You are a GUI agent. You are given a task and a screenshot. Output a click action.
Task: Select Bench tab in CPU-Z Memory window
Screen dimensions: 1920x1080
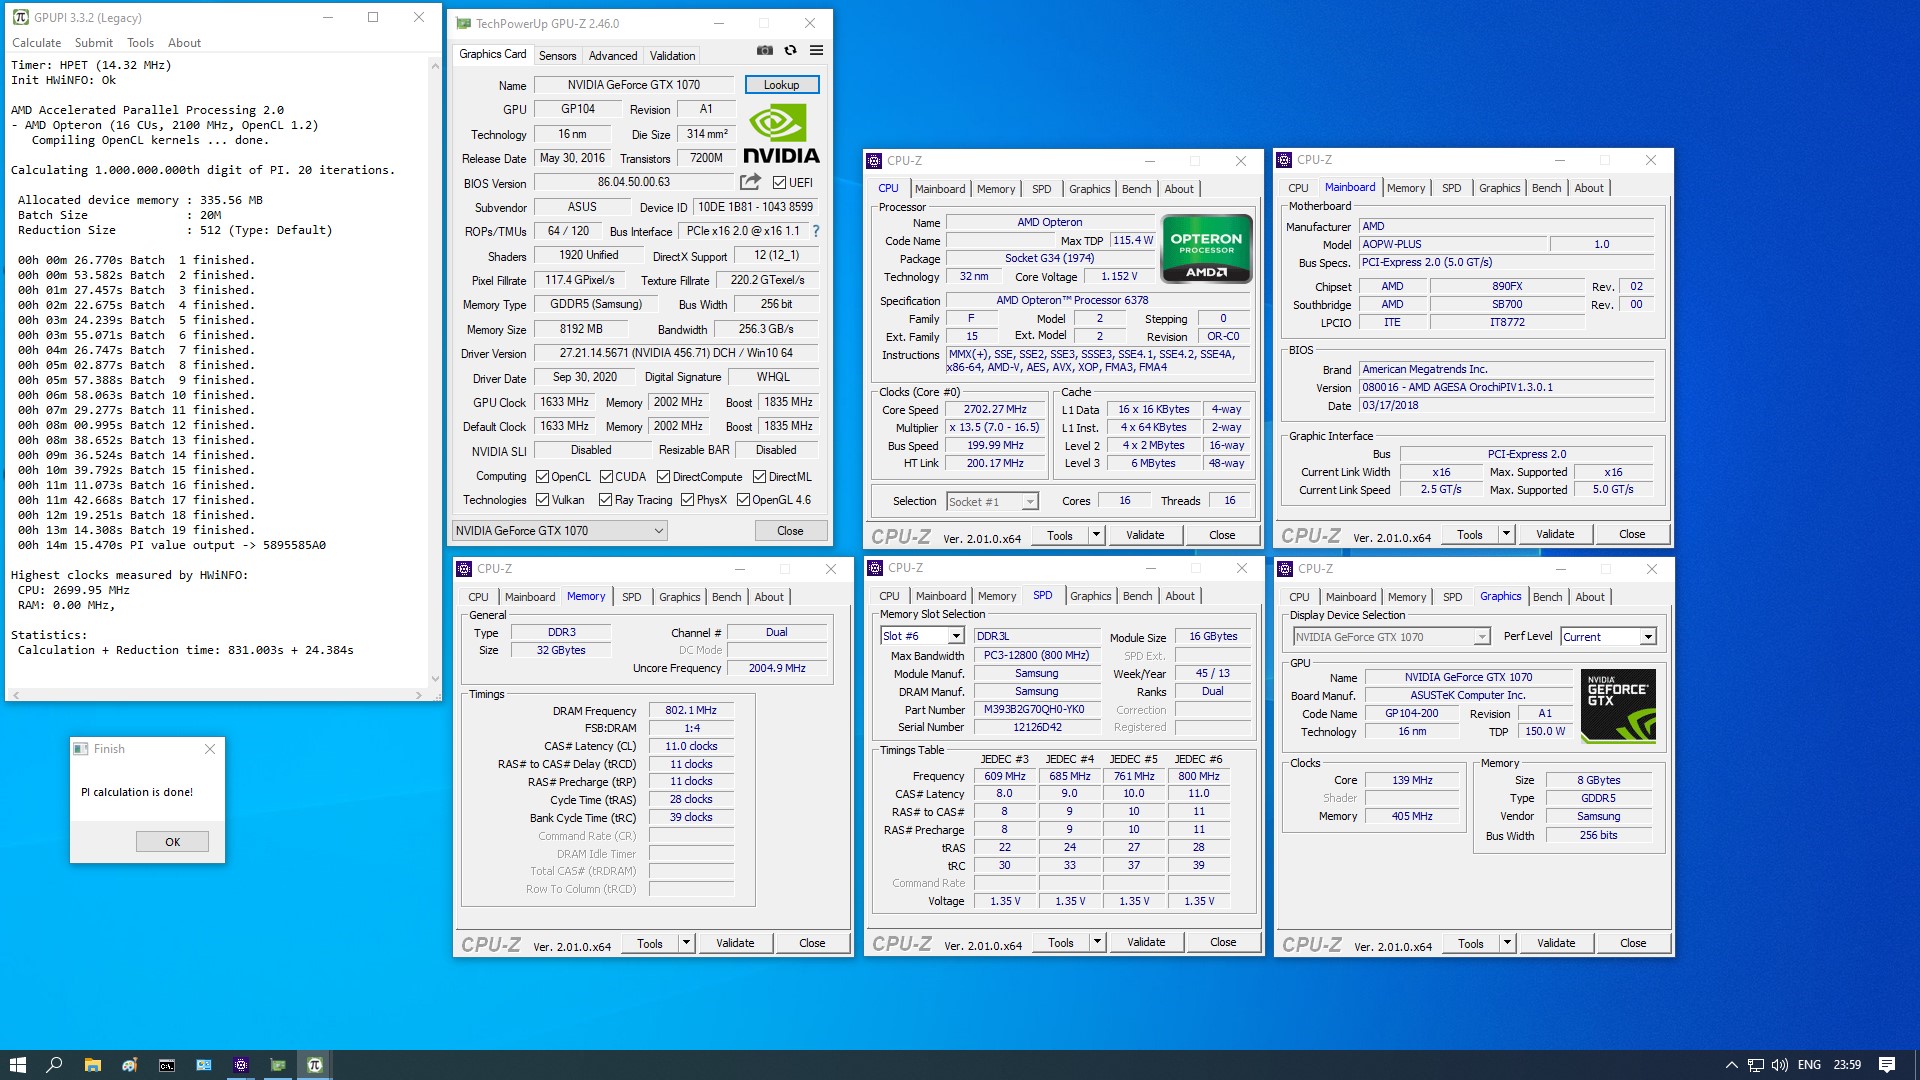pyautogui.click(x=726, y=597)
